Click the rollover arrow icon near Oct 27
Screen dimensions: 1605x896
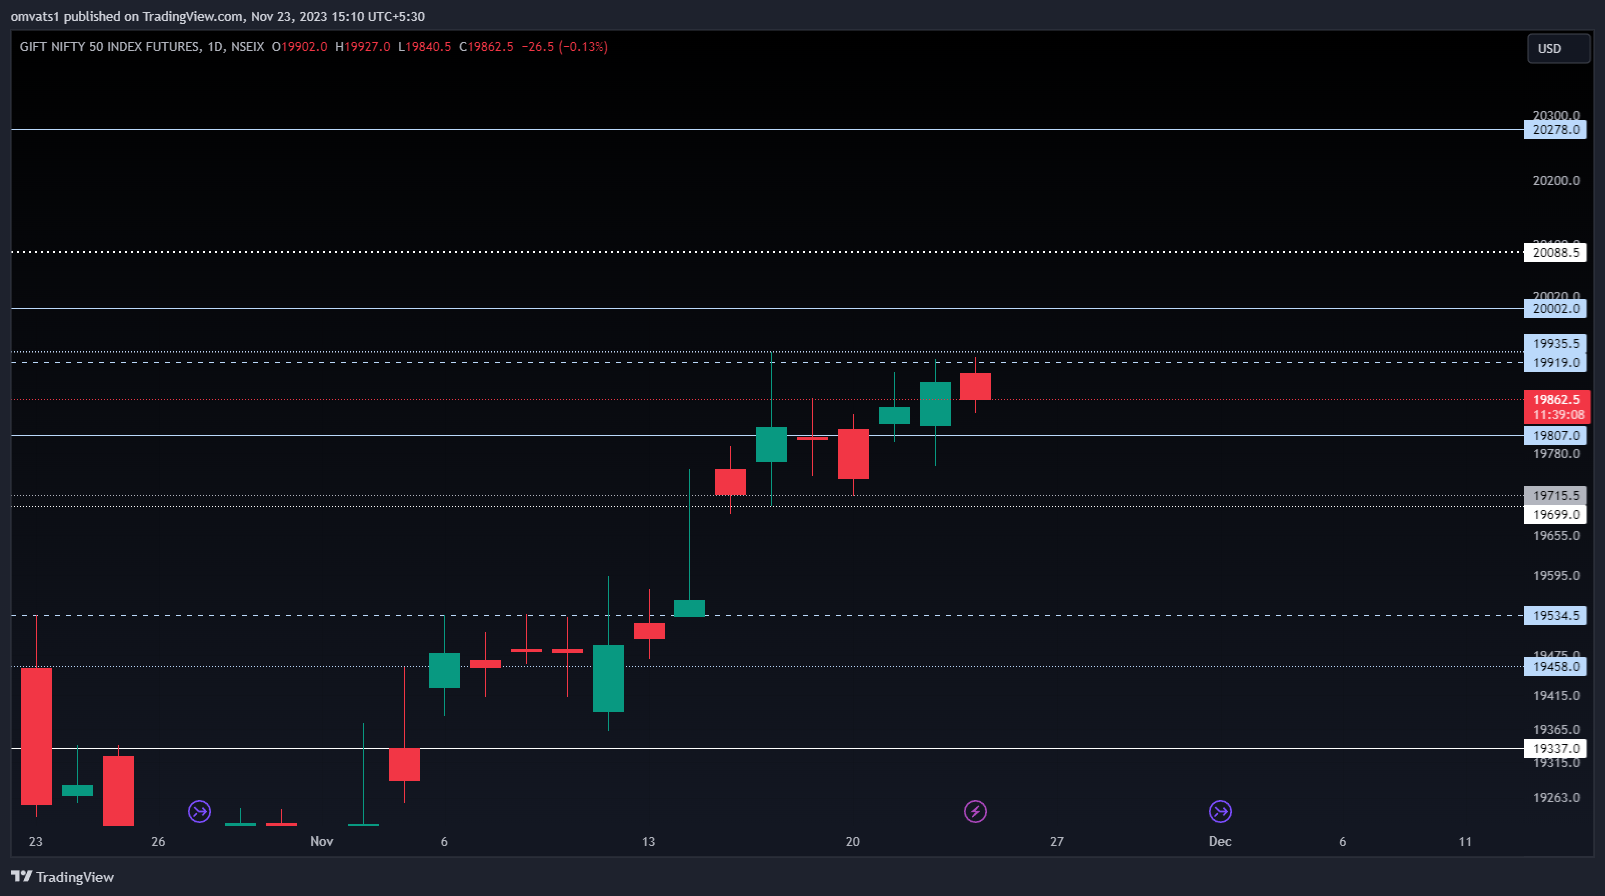click(x=200, y=811)
